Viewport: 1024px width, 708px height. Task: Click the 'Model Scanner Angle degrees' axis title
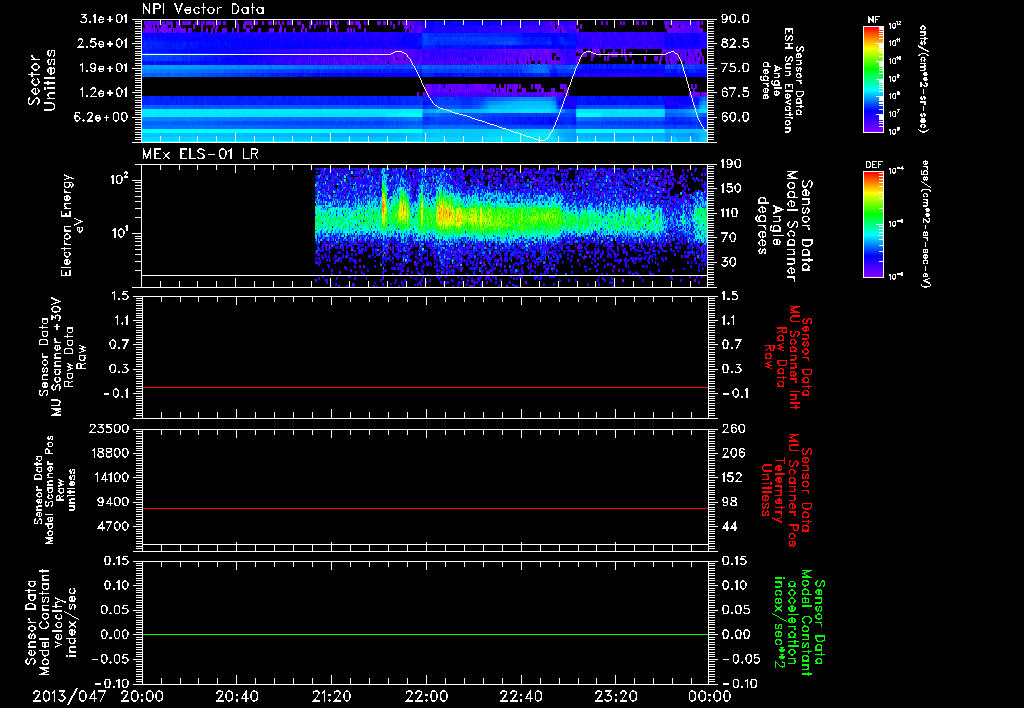(784, 226)
